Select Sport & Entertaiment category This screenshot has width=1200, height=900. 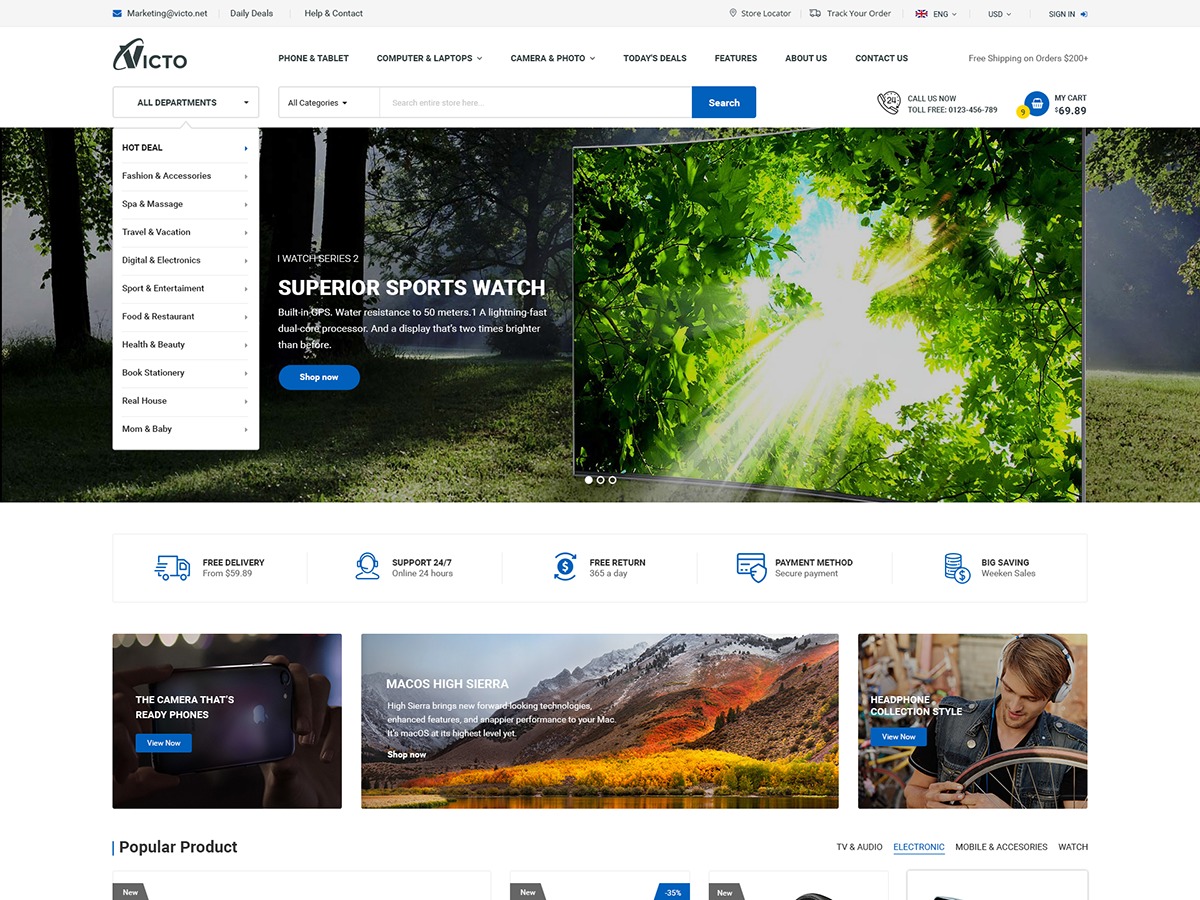[163, 288]
